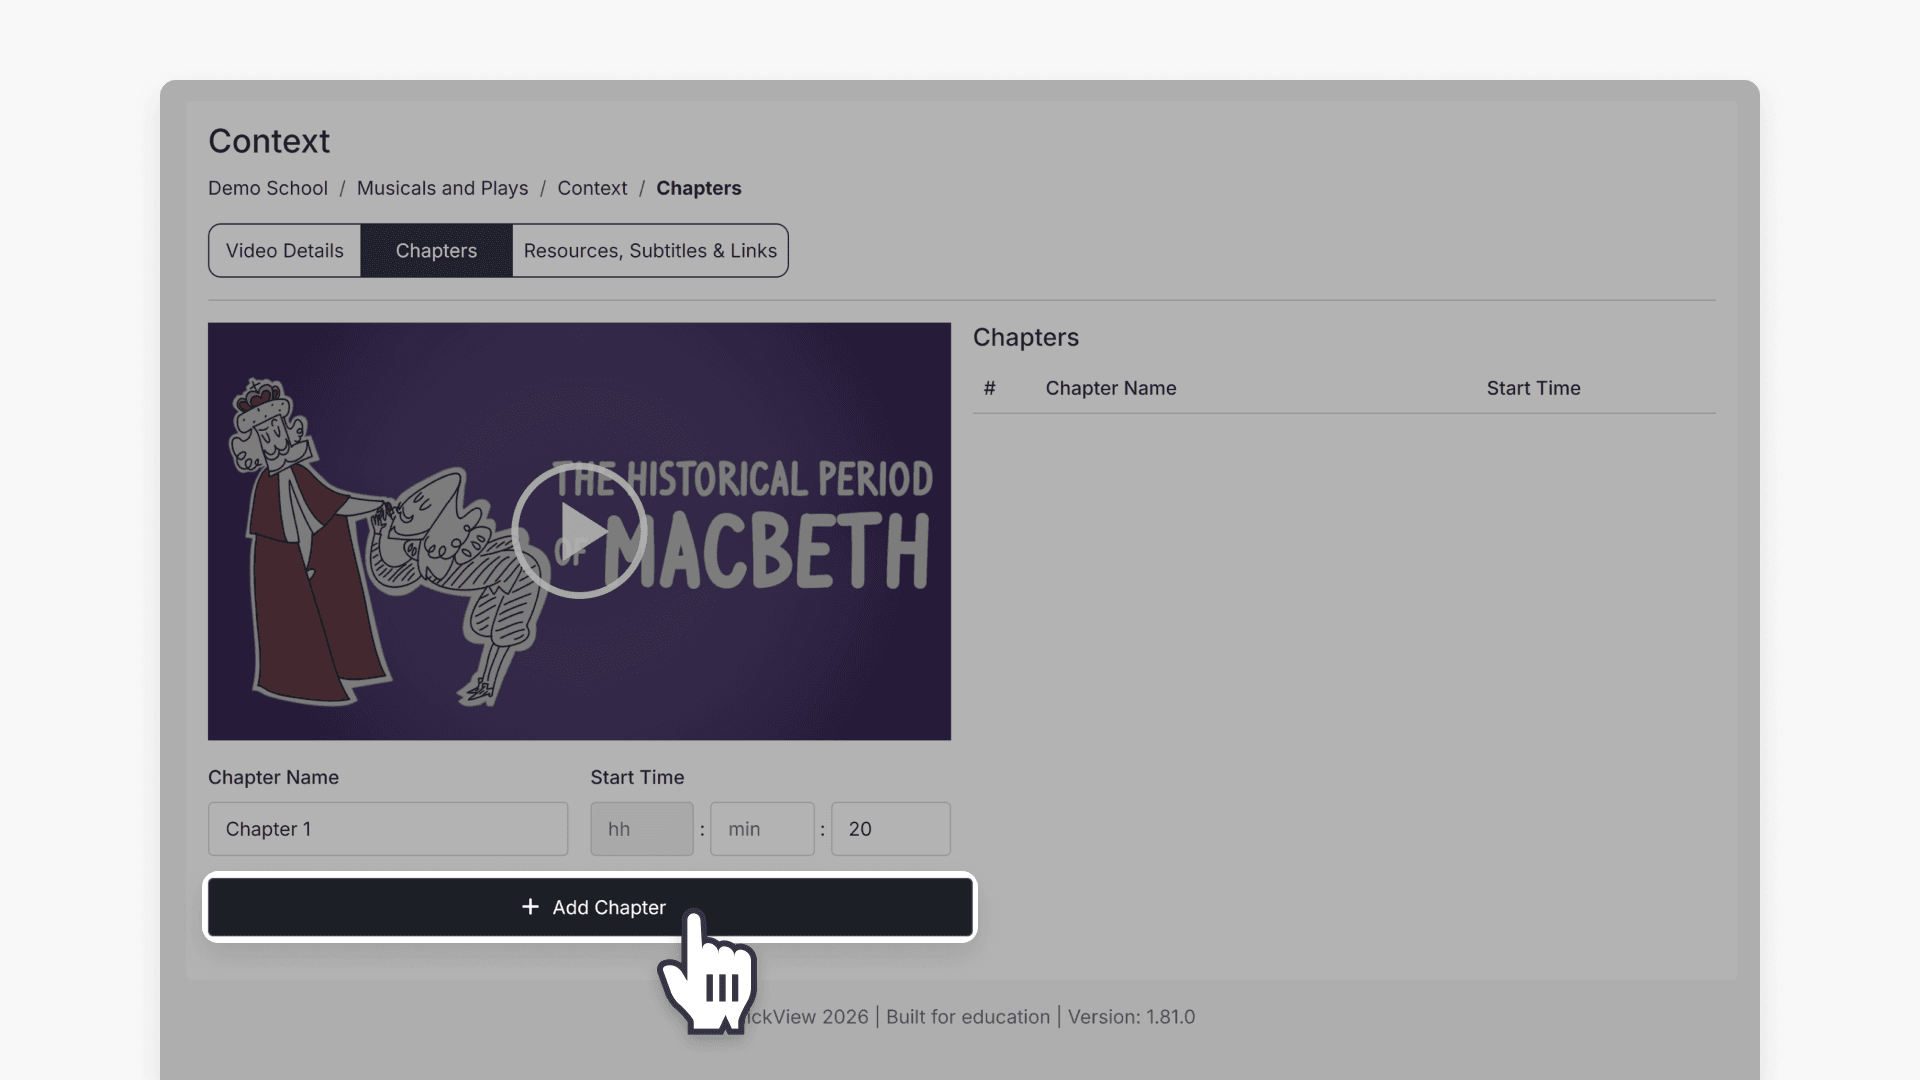Go to Demo School breadcrumb
The width and height of the screenshot is (1920, 1080).
[268, 188]
